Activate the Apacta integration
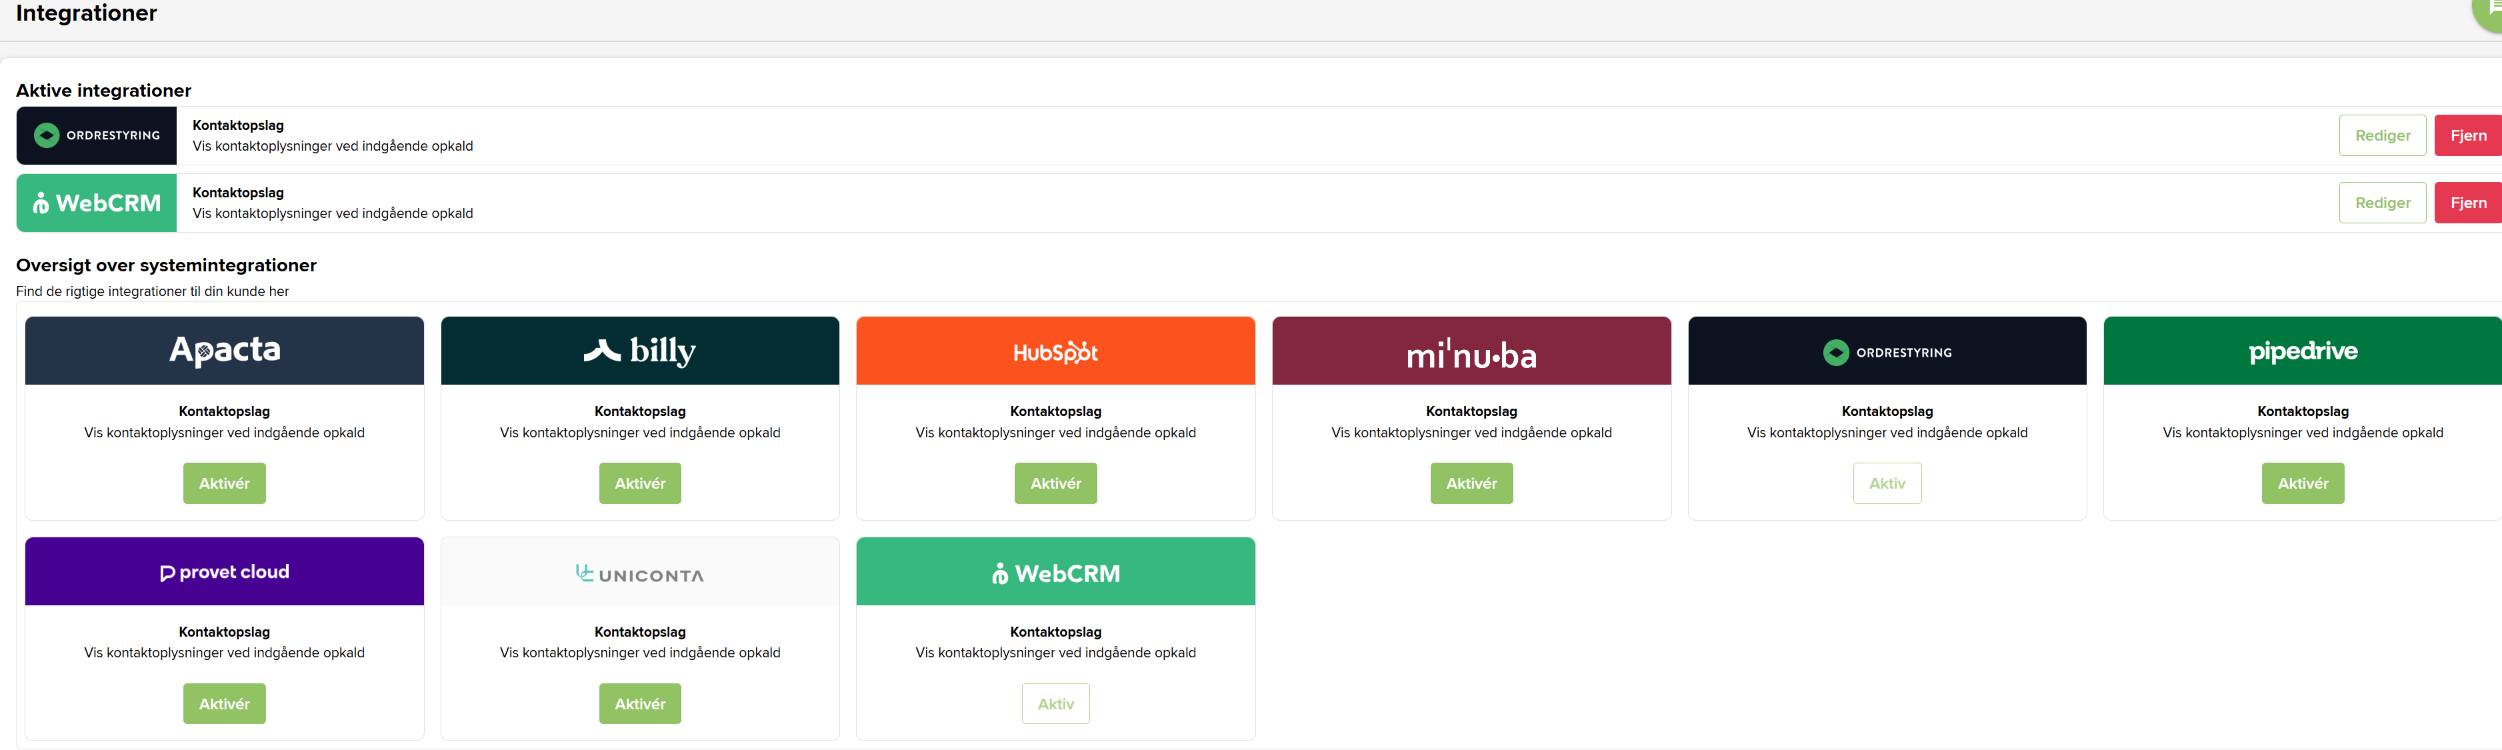 [x=224, y=483]
